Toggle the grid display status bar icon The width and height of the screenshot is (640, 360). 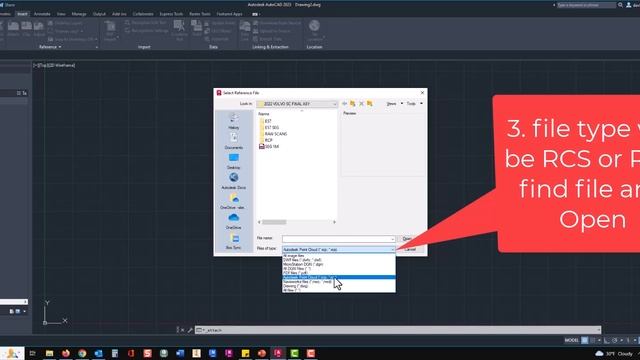tap(584, 340)
